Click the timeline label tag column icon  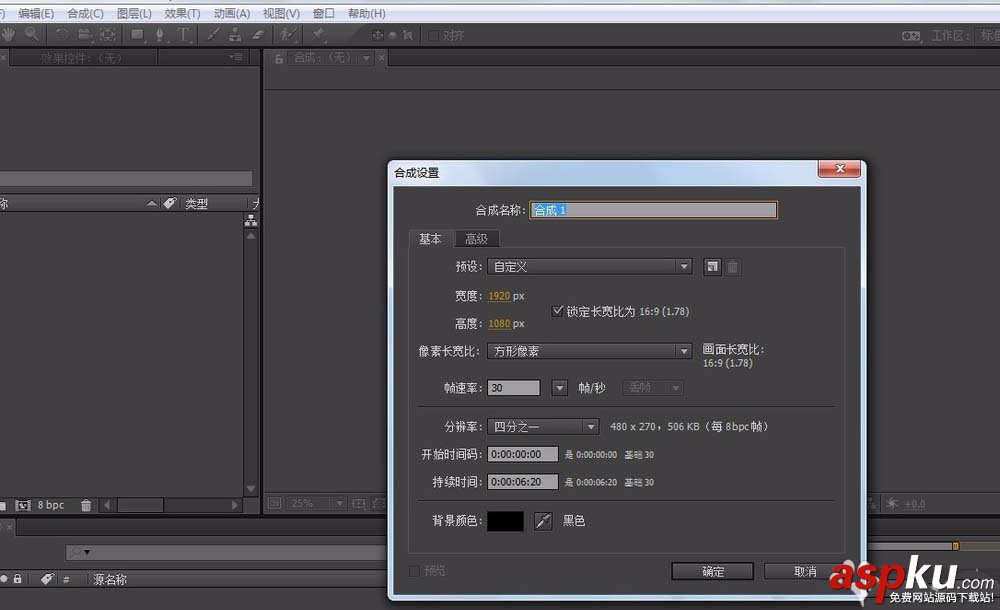(x=47, y=579)
